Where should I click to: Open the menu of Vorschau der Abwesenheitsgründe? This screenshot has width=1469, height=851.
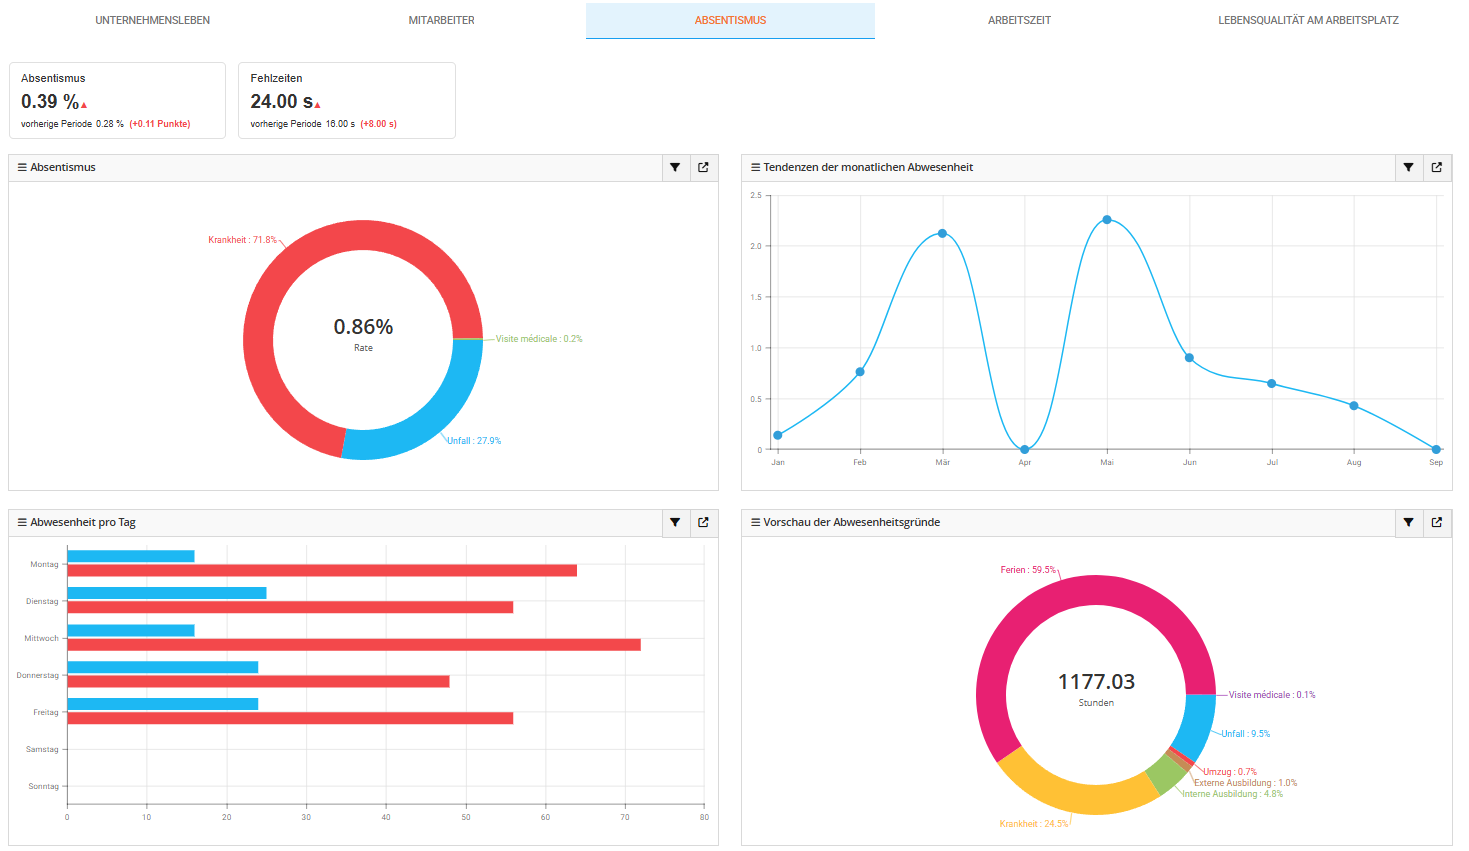(x=754, y=522)
